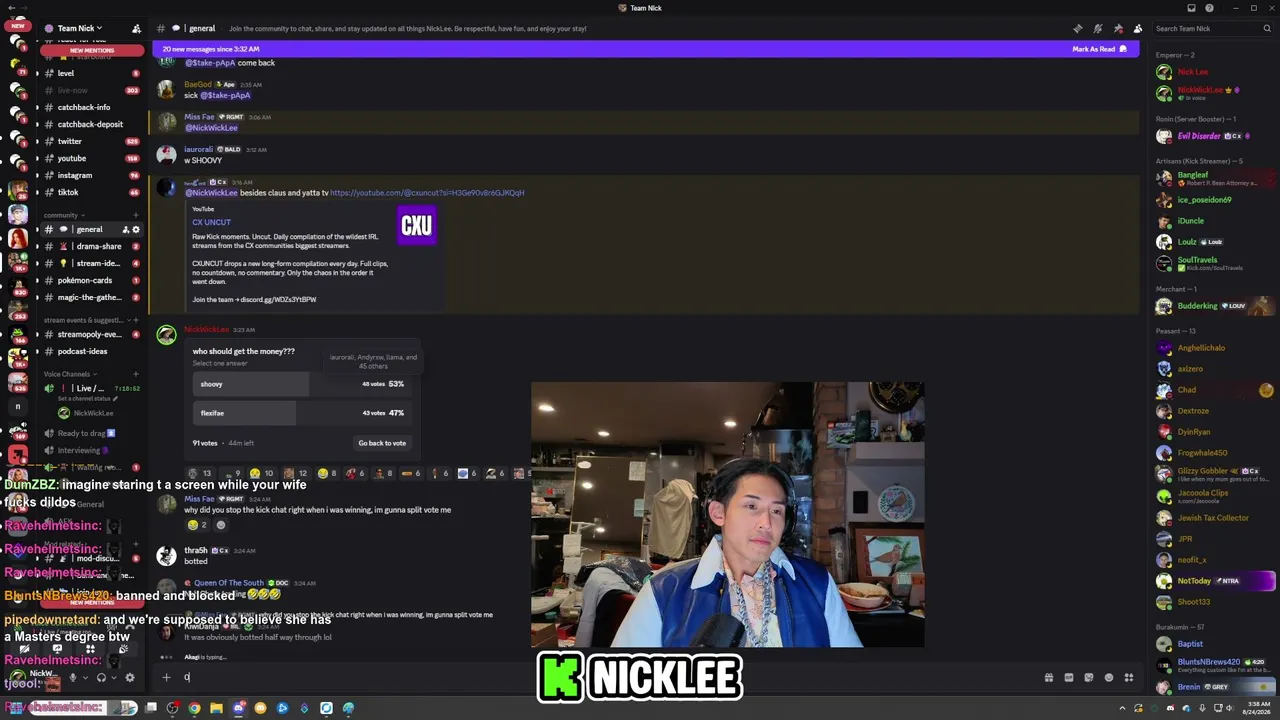
Task: Select the shoovy poll answer
Action: [301, 384]
